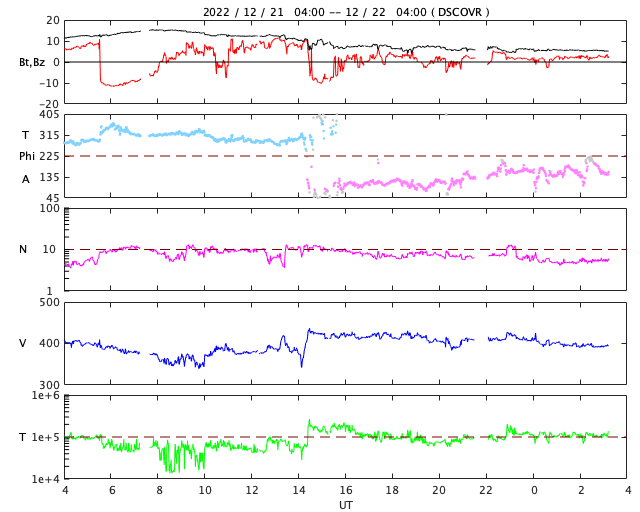Click the '1e+6' temperature tick label
Screen dimensions: 640x512
click(46, 395)
